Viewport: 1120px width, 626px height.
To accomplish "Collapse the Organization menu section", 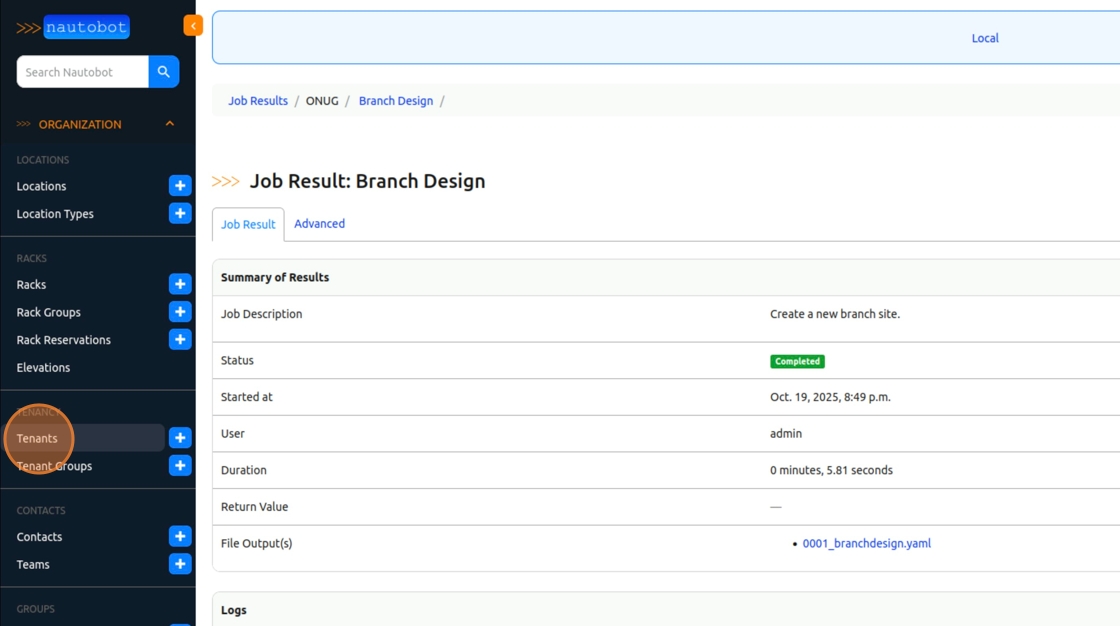I will [169, 124].
